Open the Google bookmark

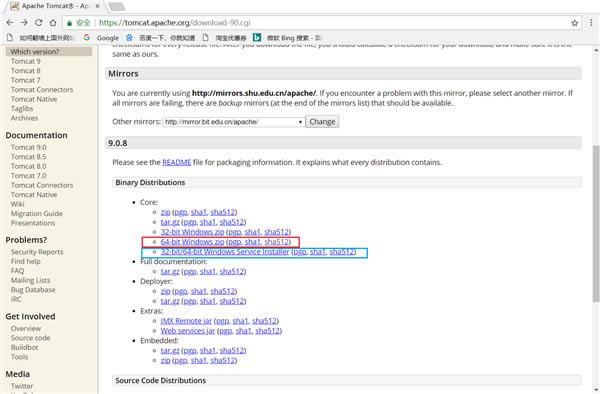click(101, 38)
